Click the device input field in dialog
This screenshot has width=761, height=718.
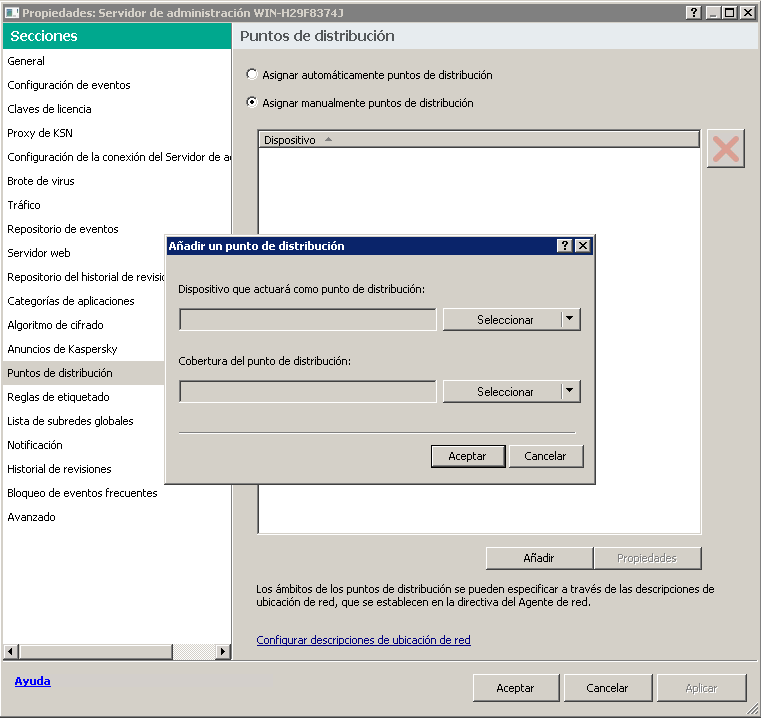pyautogui.click(x=308, y=319)
